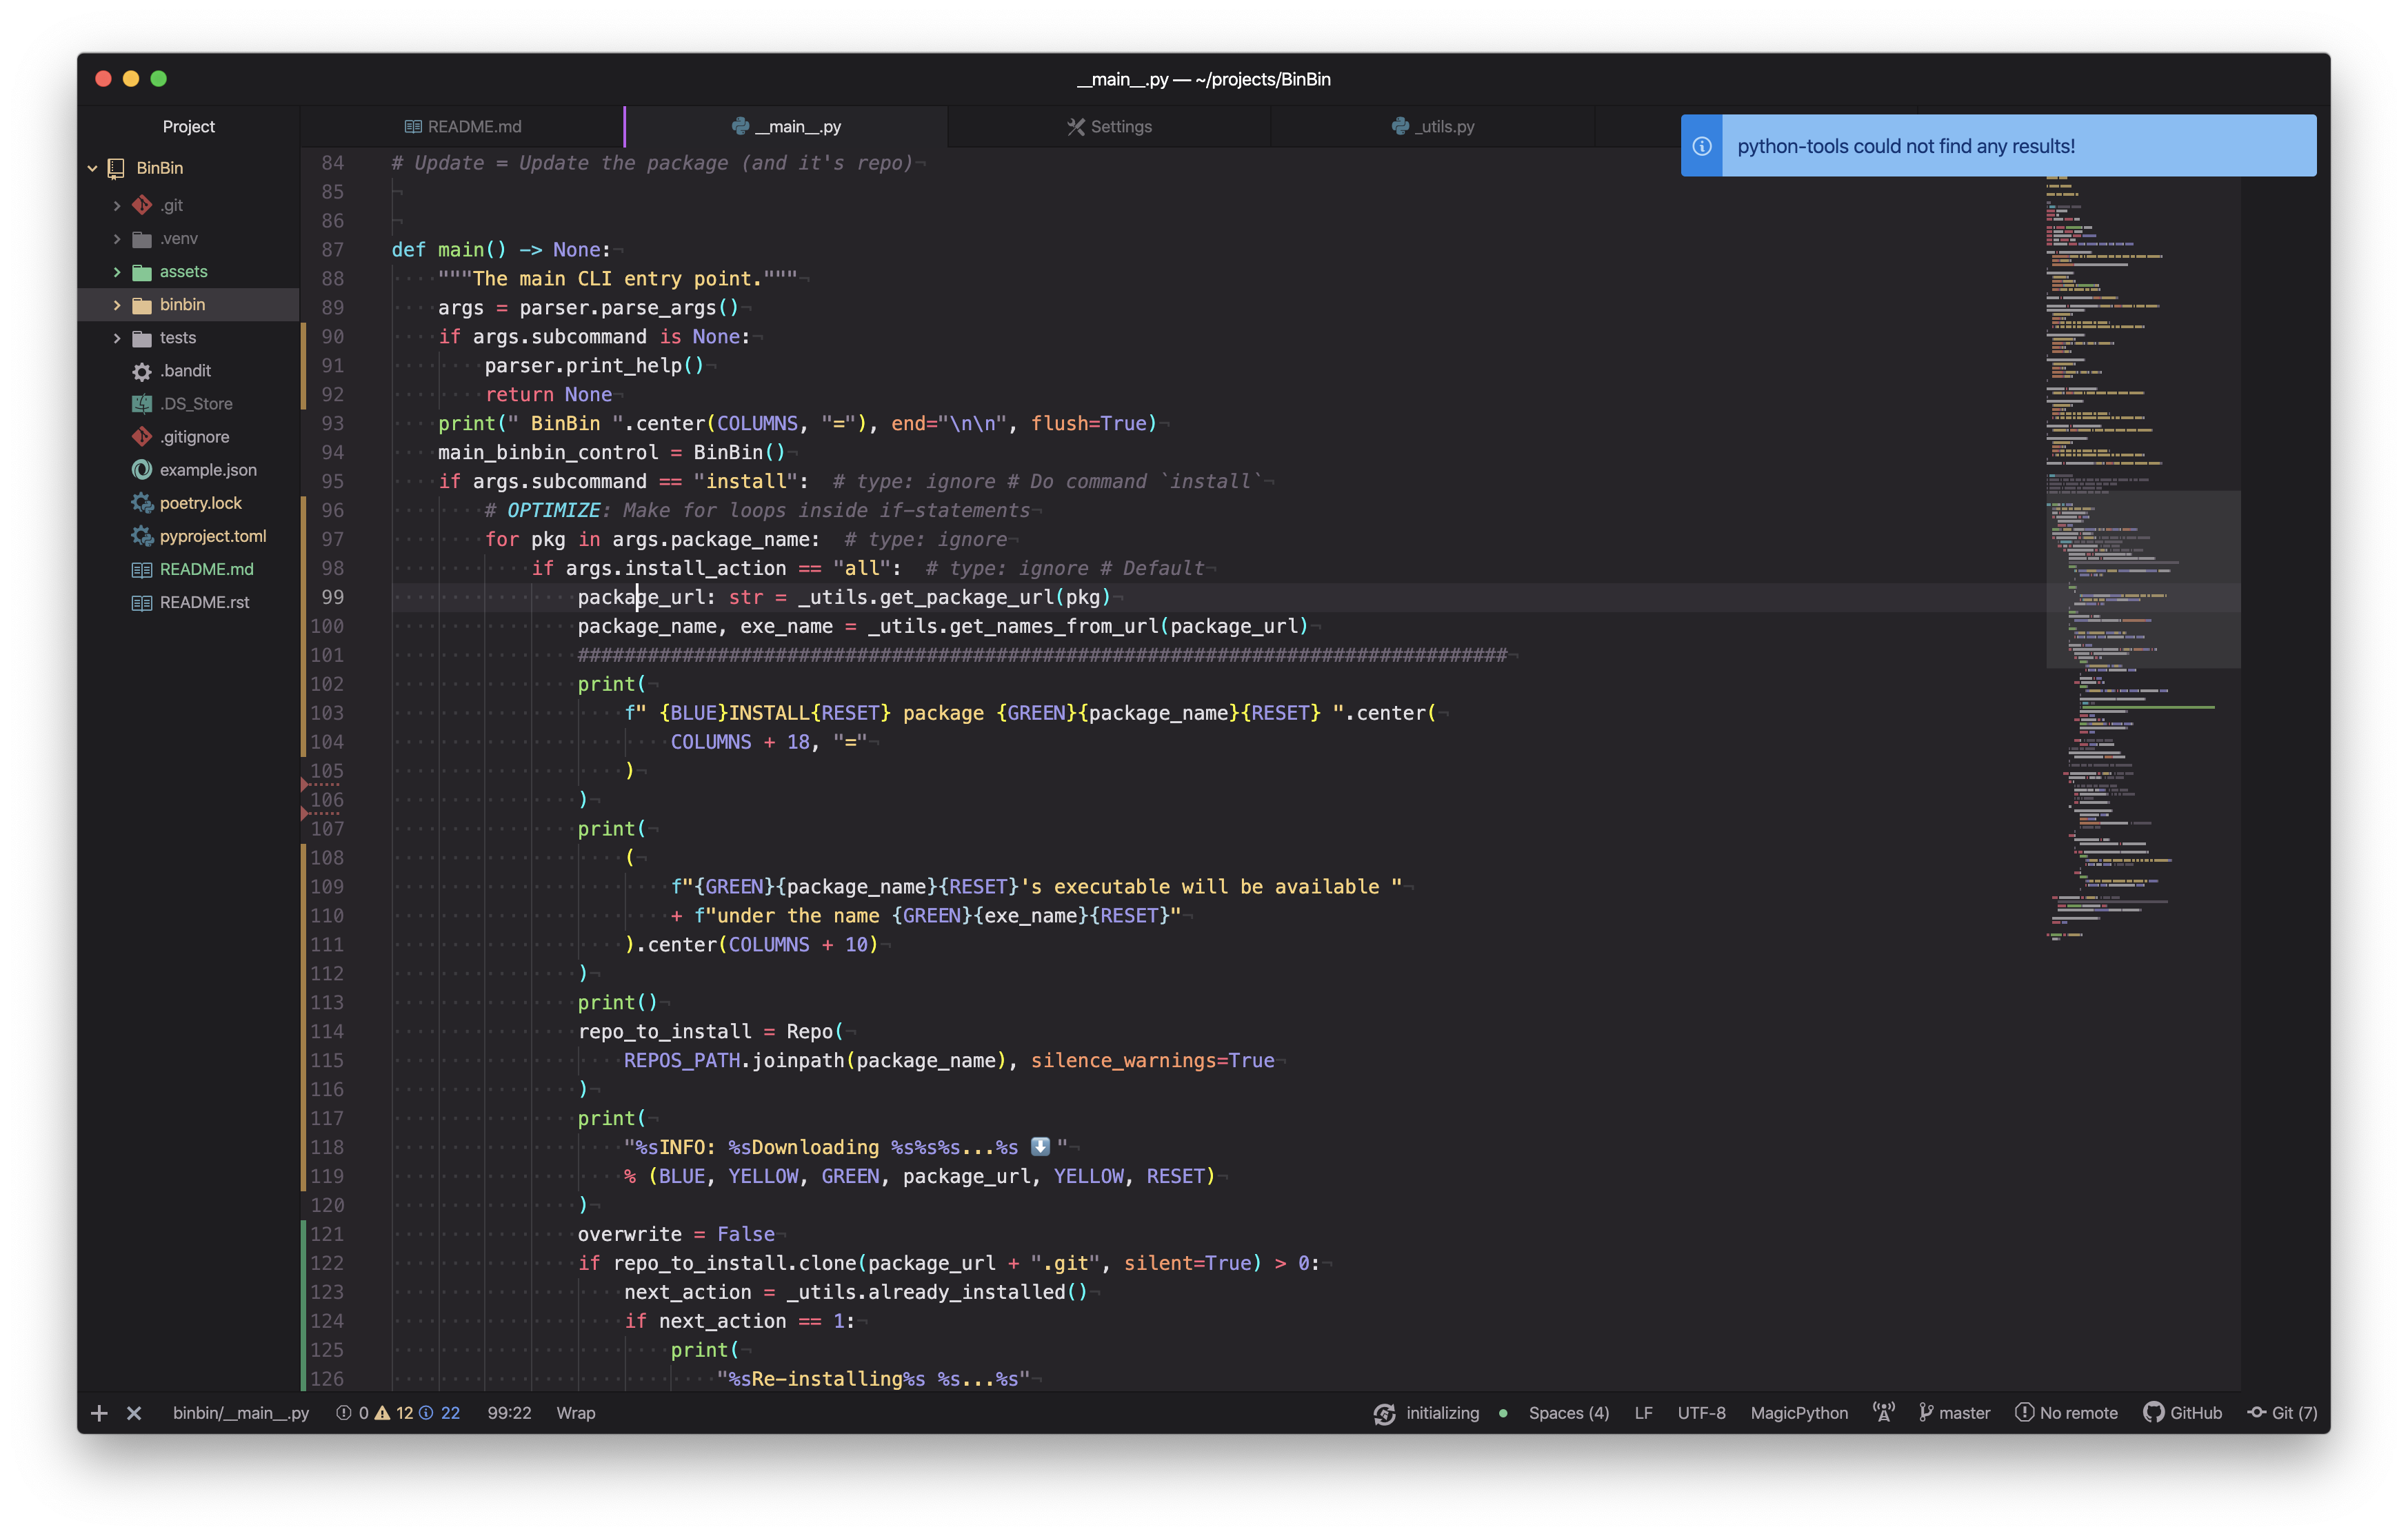Image resolution: width=2408 pixels, height=1536 pixels.
Task: Click the info icon in python-tools notification
Action: pyautogui.click(x=1701, y=146)
